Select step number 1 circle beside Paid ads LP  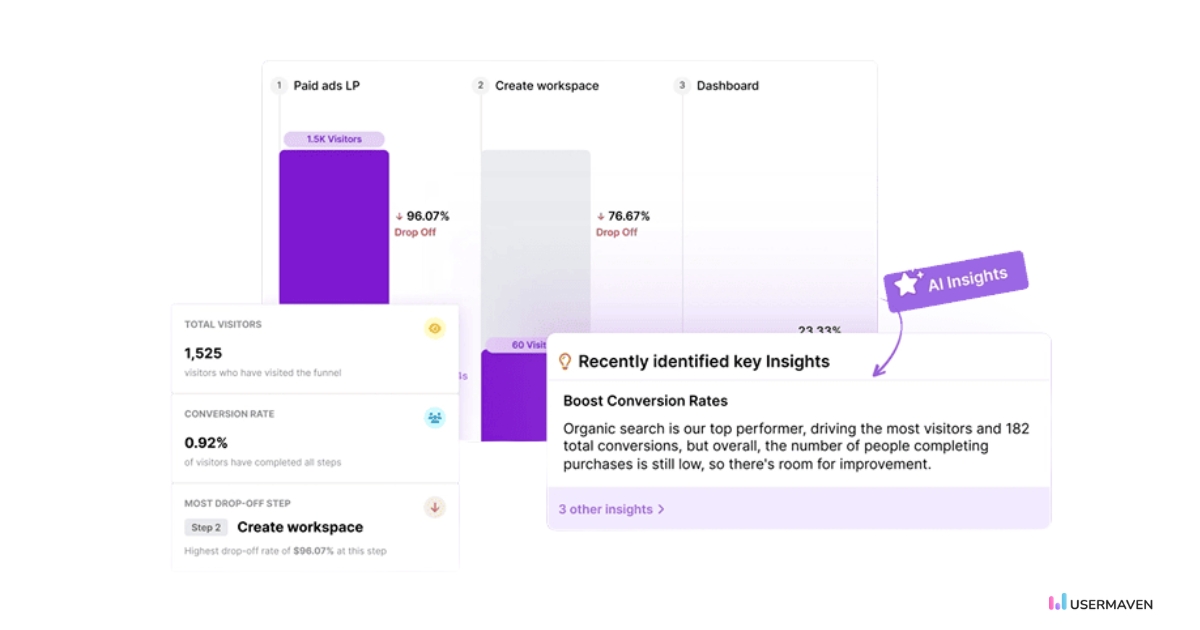click(x=279, y=85)
